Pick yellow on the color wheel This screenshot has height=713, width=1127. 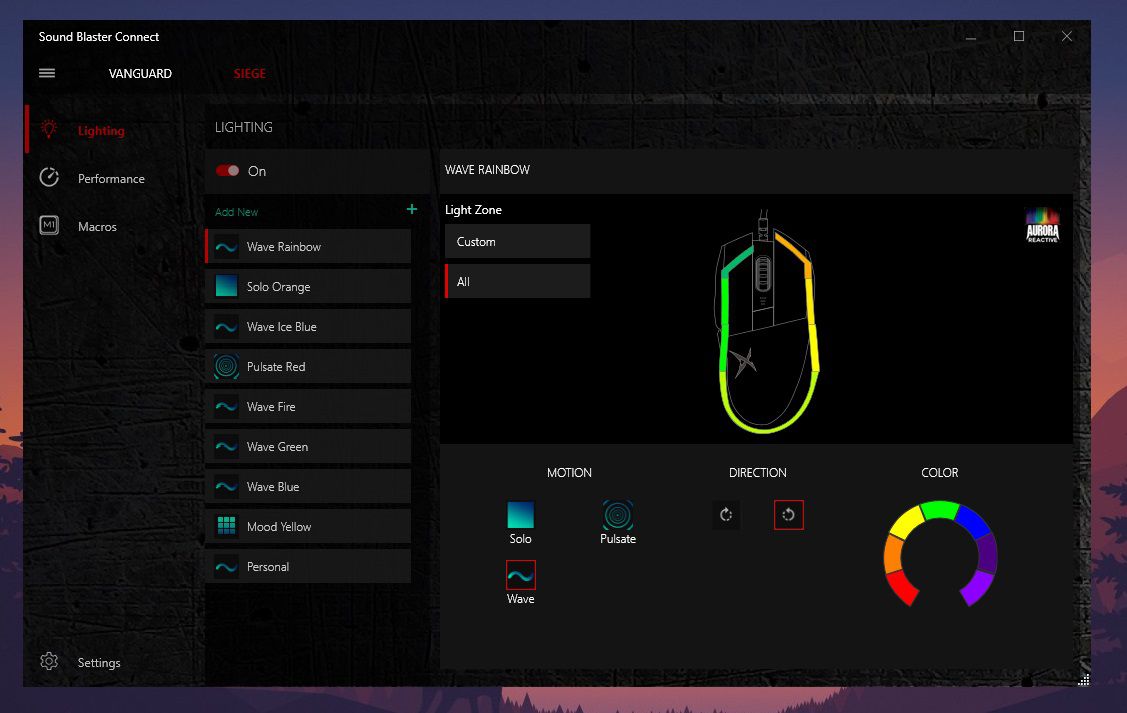907,522
